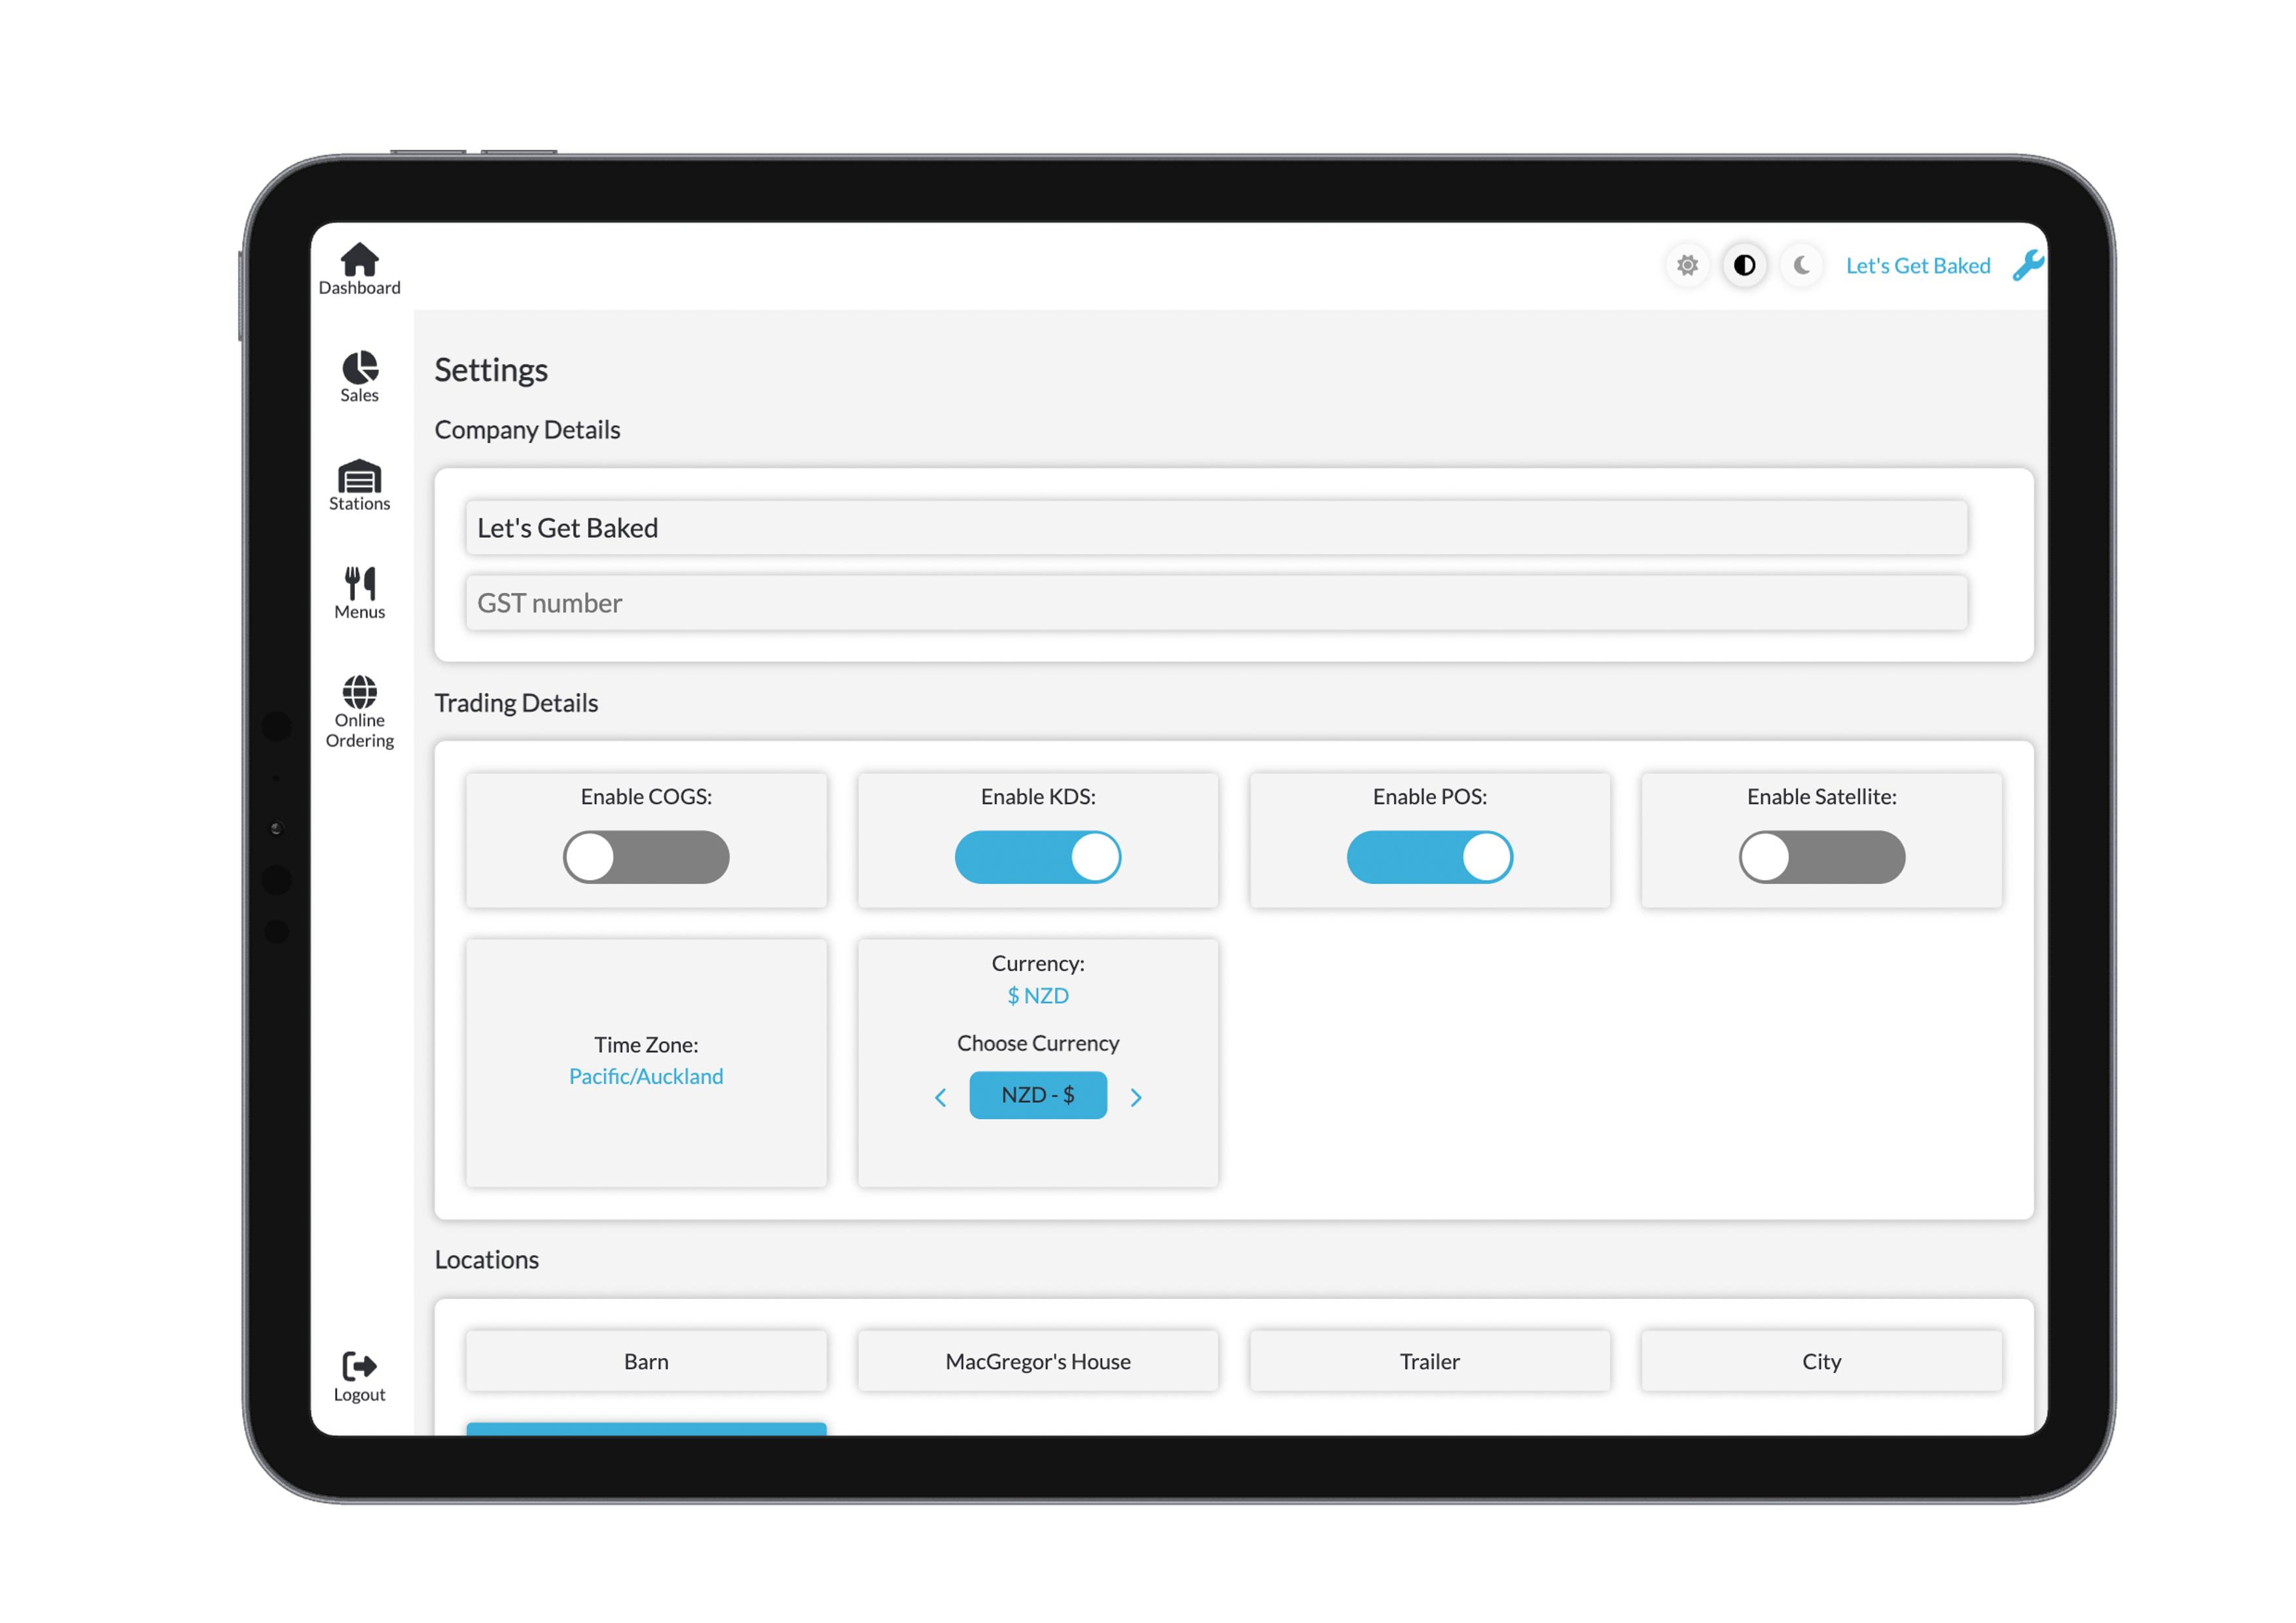The width and height of the screenshot is (2296, 1623).
Task: Select the MacGregor's House location
Action: coord(1037,1361)
